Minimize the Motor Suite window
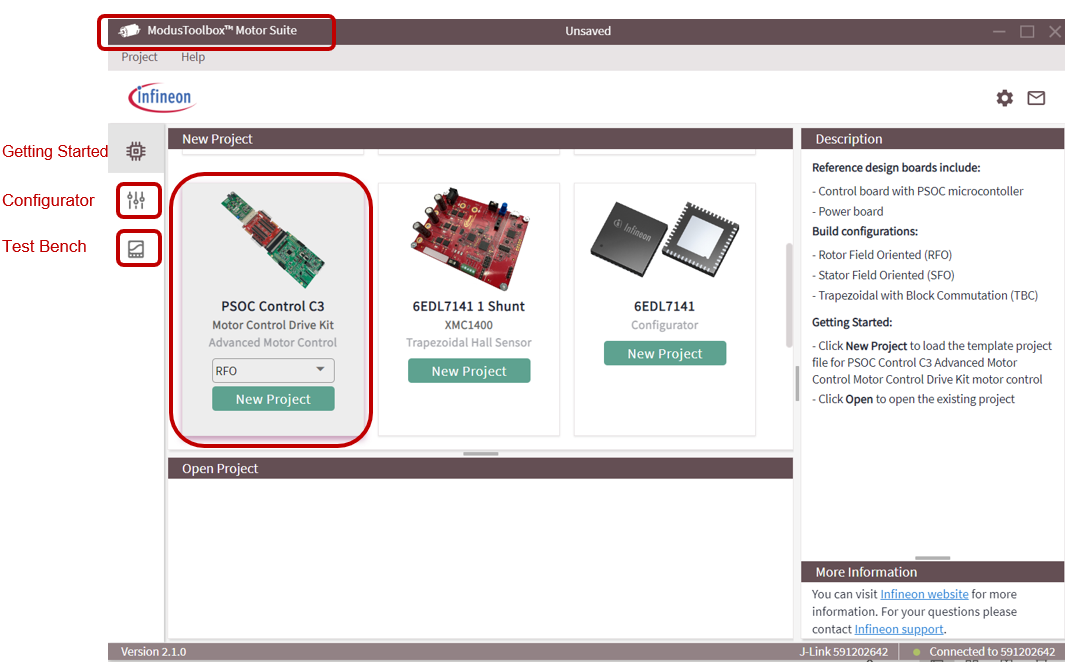 click(999, 31)
